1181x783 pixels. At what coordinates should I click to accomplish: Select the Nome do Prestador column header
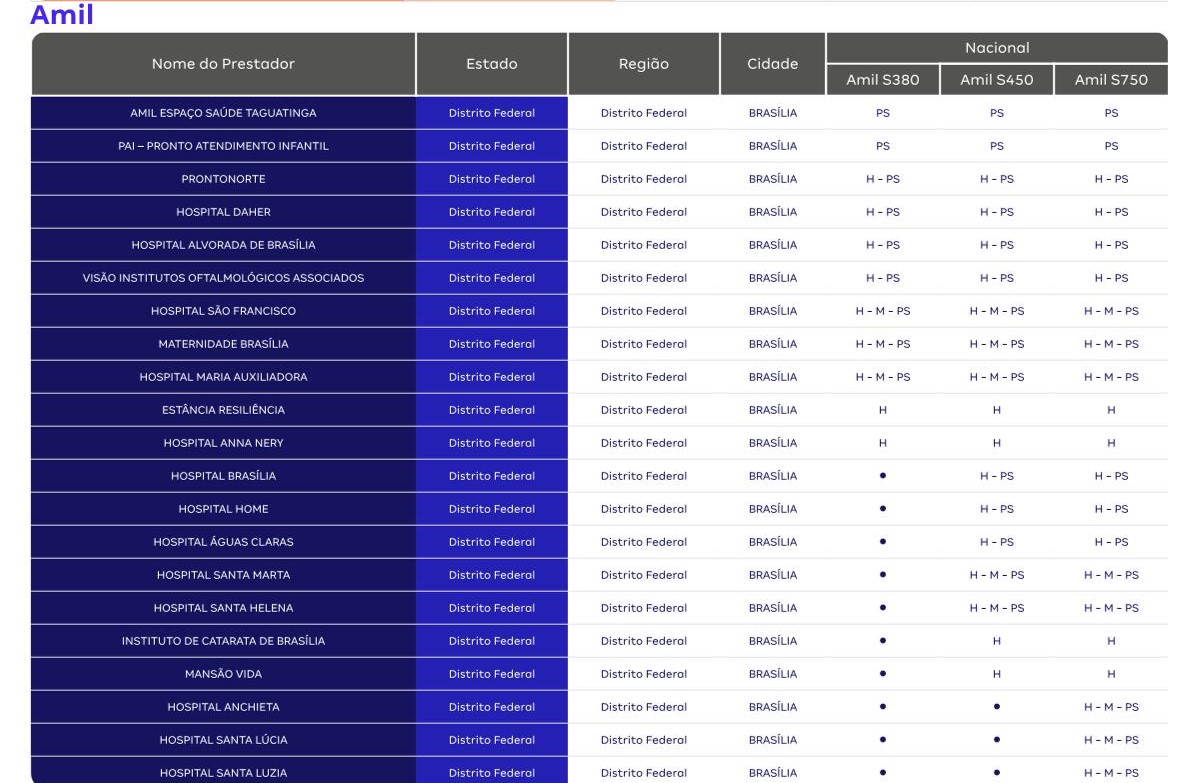[x=223, y=64]
